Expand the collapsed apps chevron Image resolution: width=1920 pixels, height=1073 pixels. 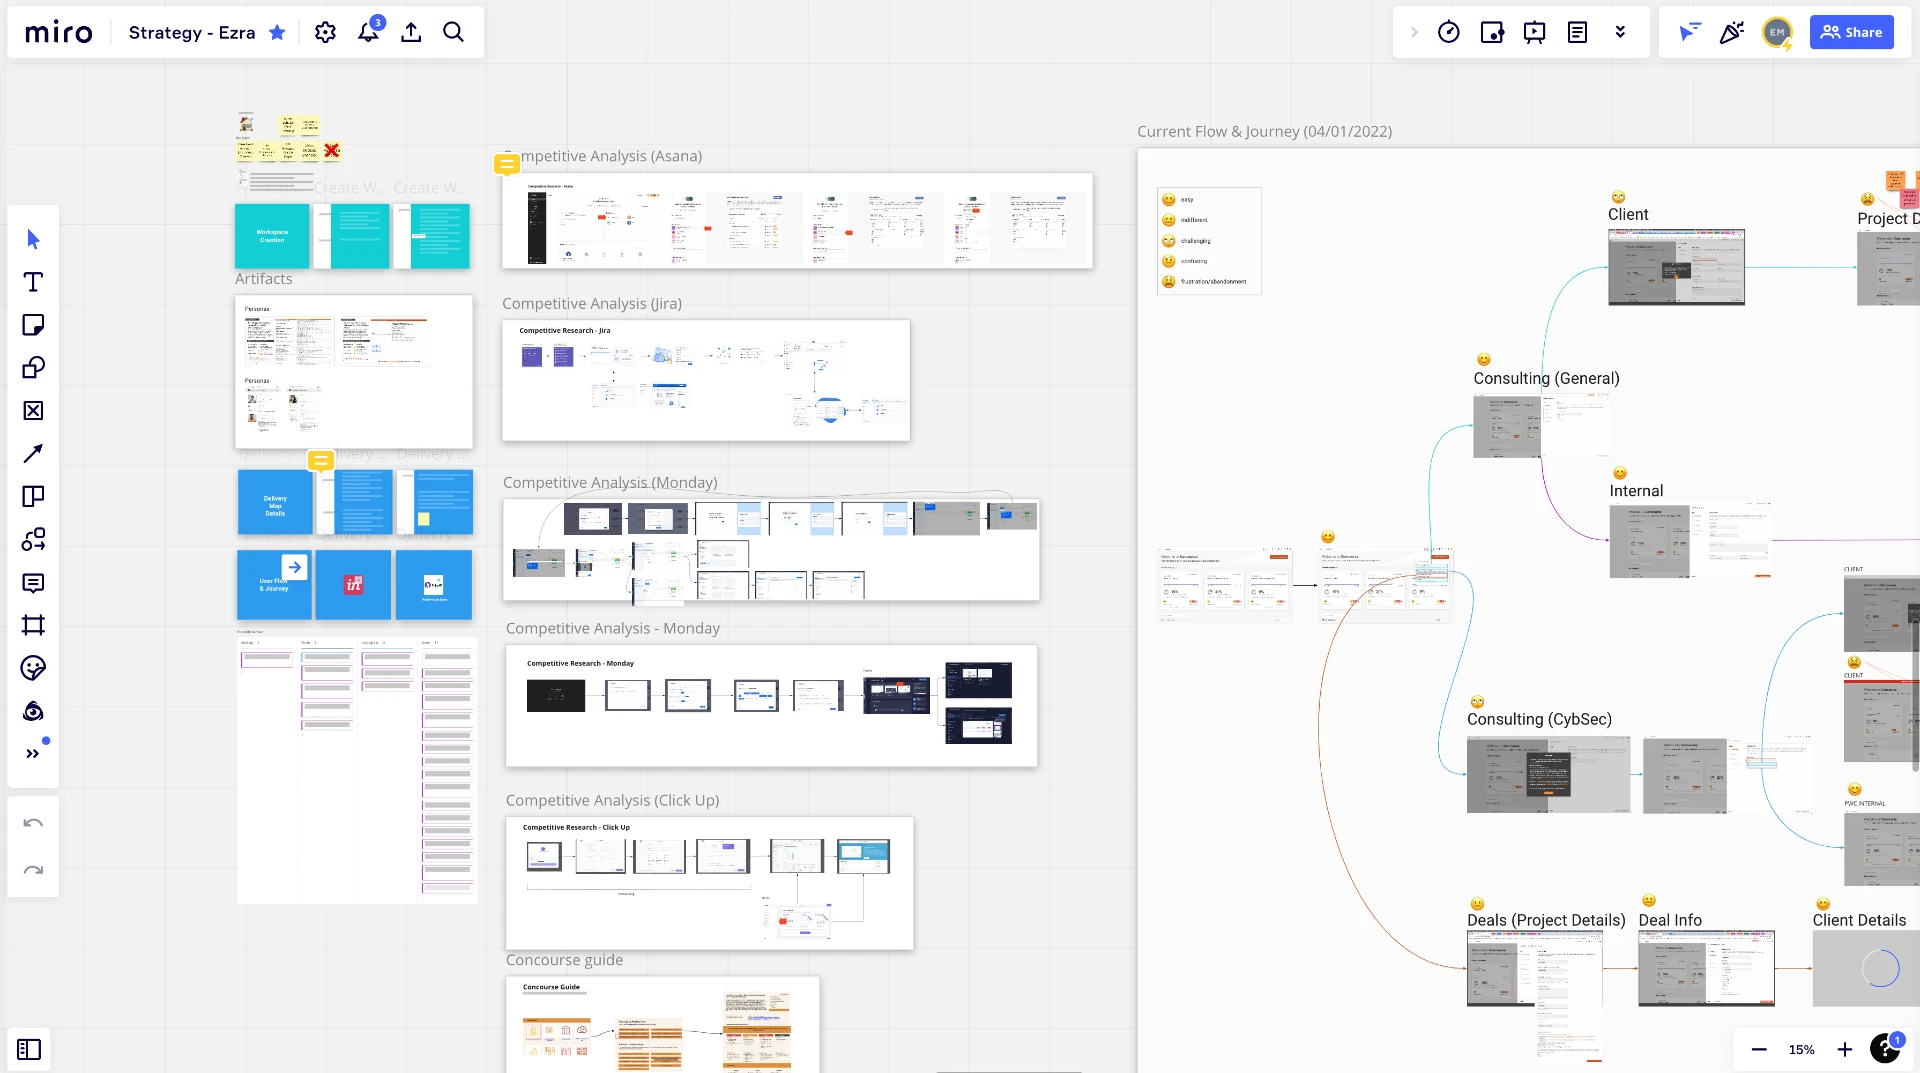point(1414,33)
